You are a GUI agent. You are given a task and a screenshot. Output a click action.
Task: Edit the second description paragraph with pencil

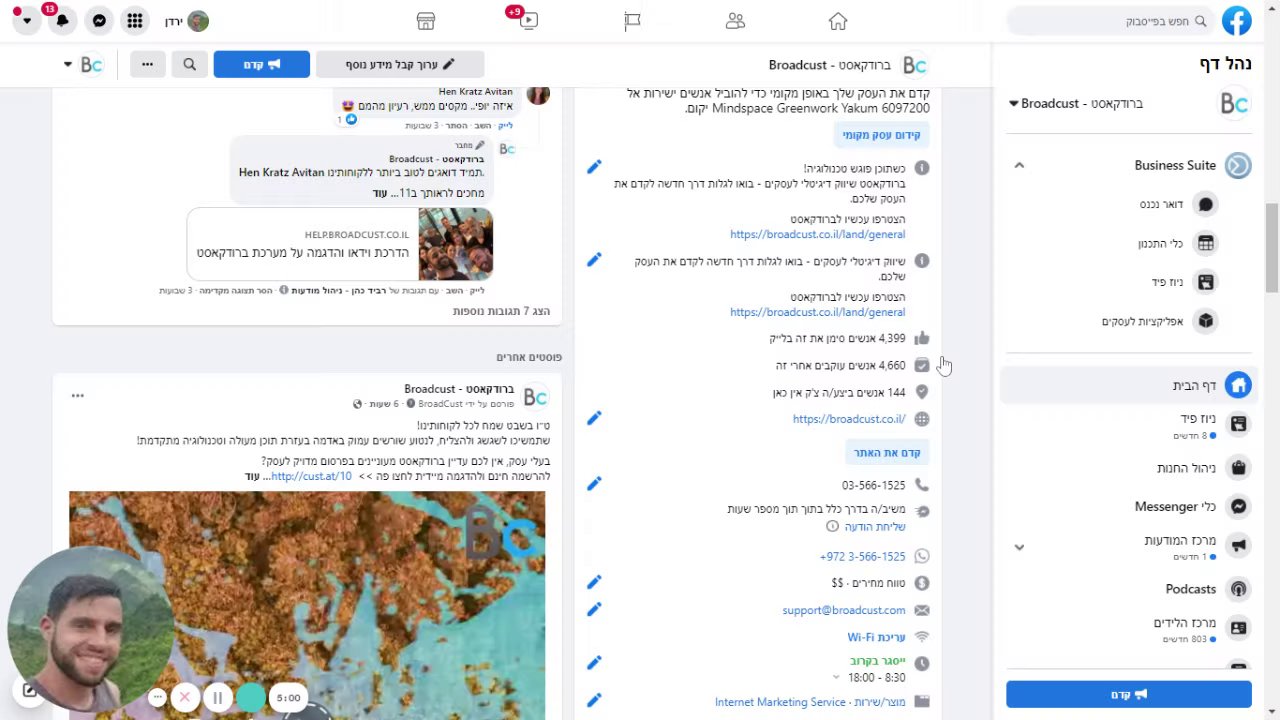(x=594, y=260)
